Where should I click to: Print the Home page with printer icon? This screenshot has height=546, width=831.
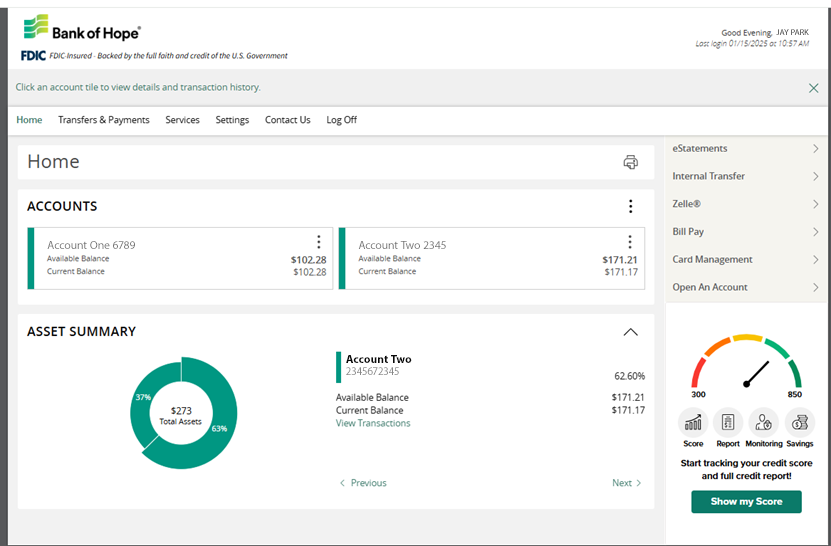point(630,162)
